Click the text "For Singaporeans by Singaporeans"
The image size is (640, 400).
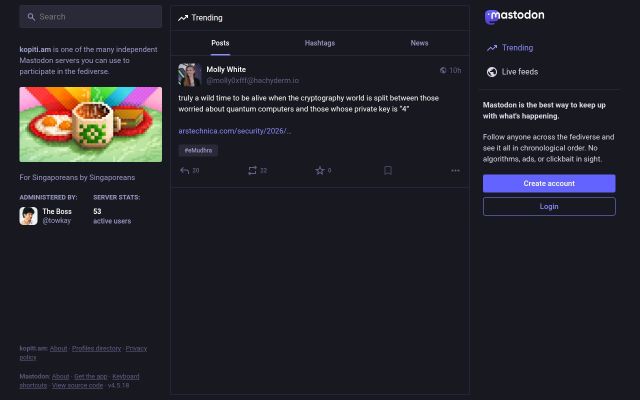(x=77, y=178)
